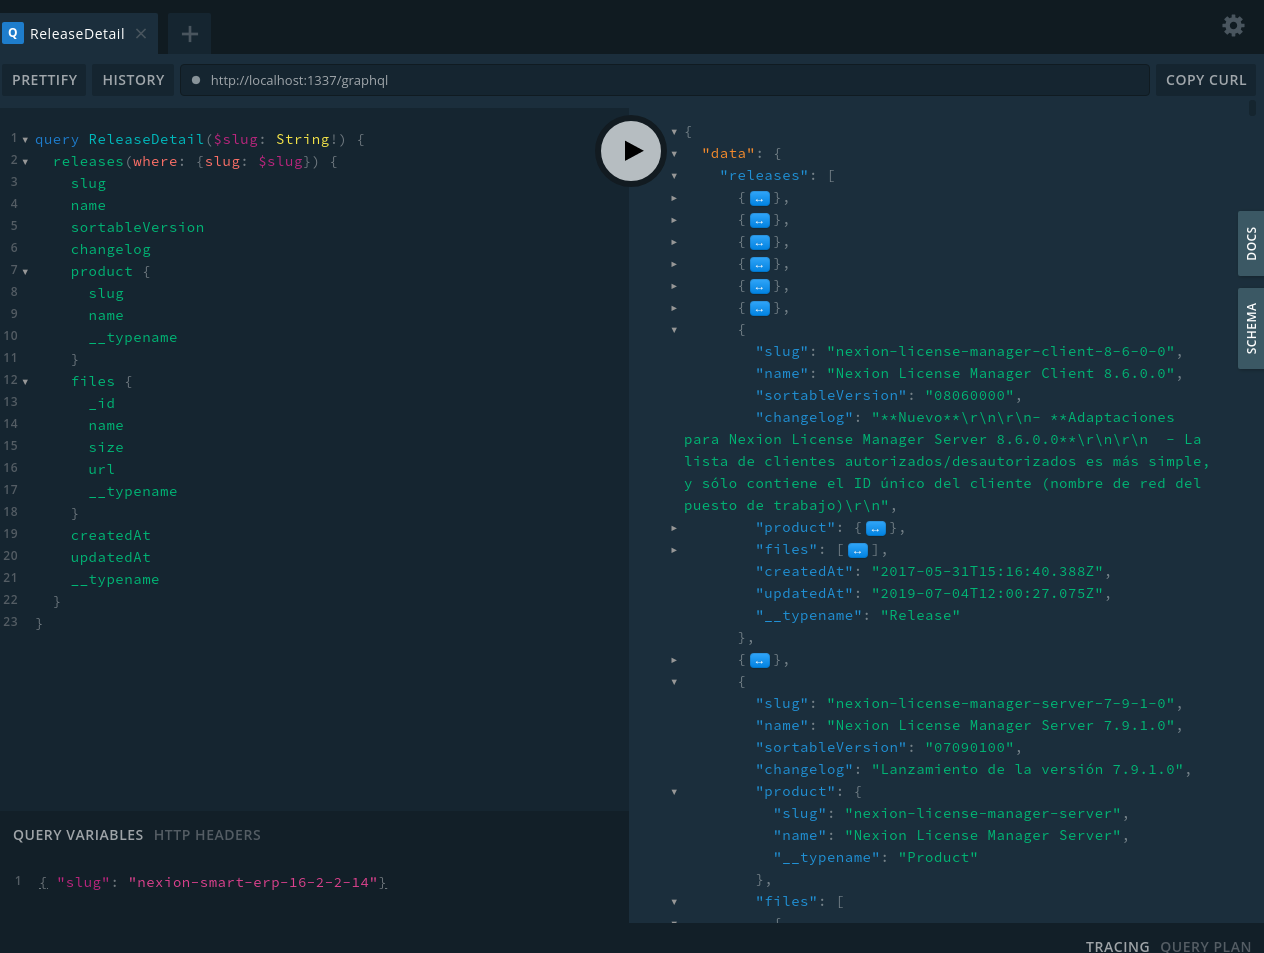This screenshot has width=1264, height=953.
Task: Expand the collapsed release below the 8.6.0.0 entry
Action: tap(759, 659)
